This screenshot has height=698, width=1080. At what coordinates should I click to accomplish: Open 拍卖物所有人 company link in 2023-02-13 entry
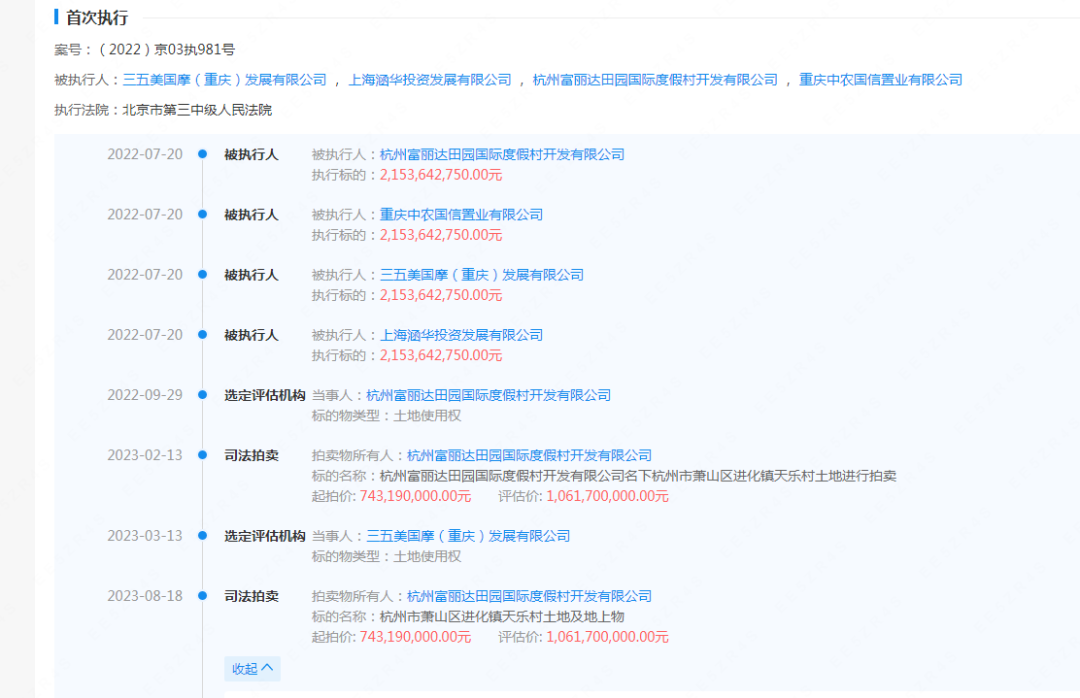click(530, 455)
